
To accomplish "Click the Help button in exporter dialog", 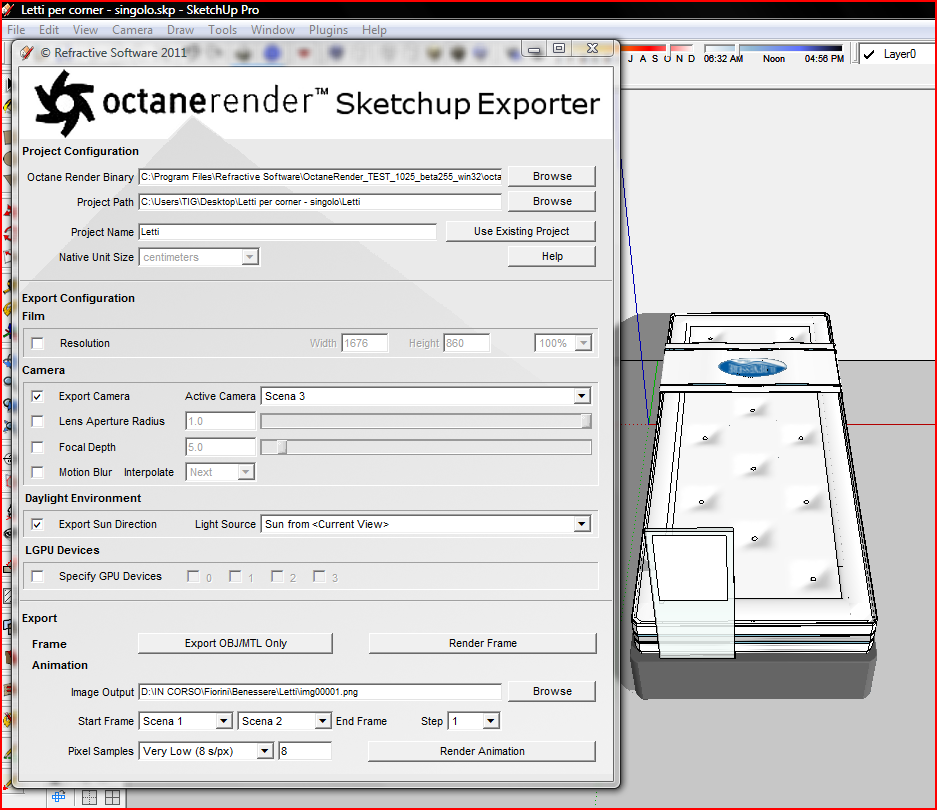I will 552,256.
